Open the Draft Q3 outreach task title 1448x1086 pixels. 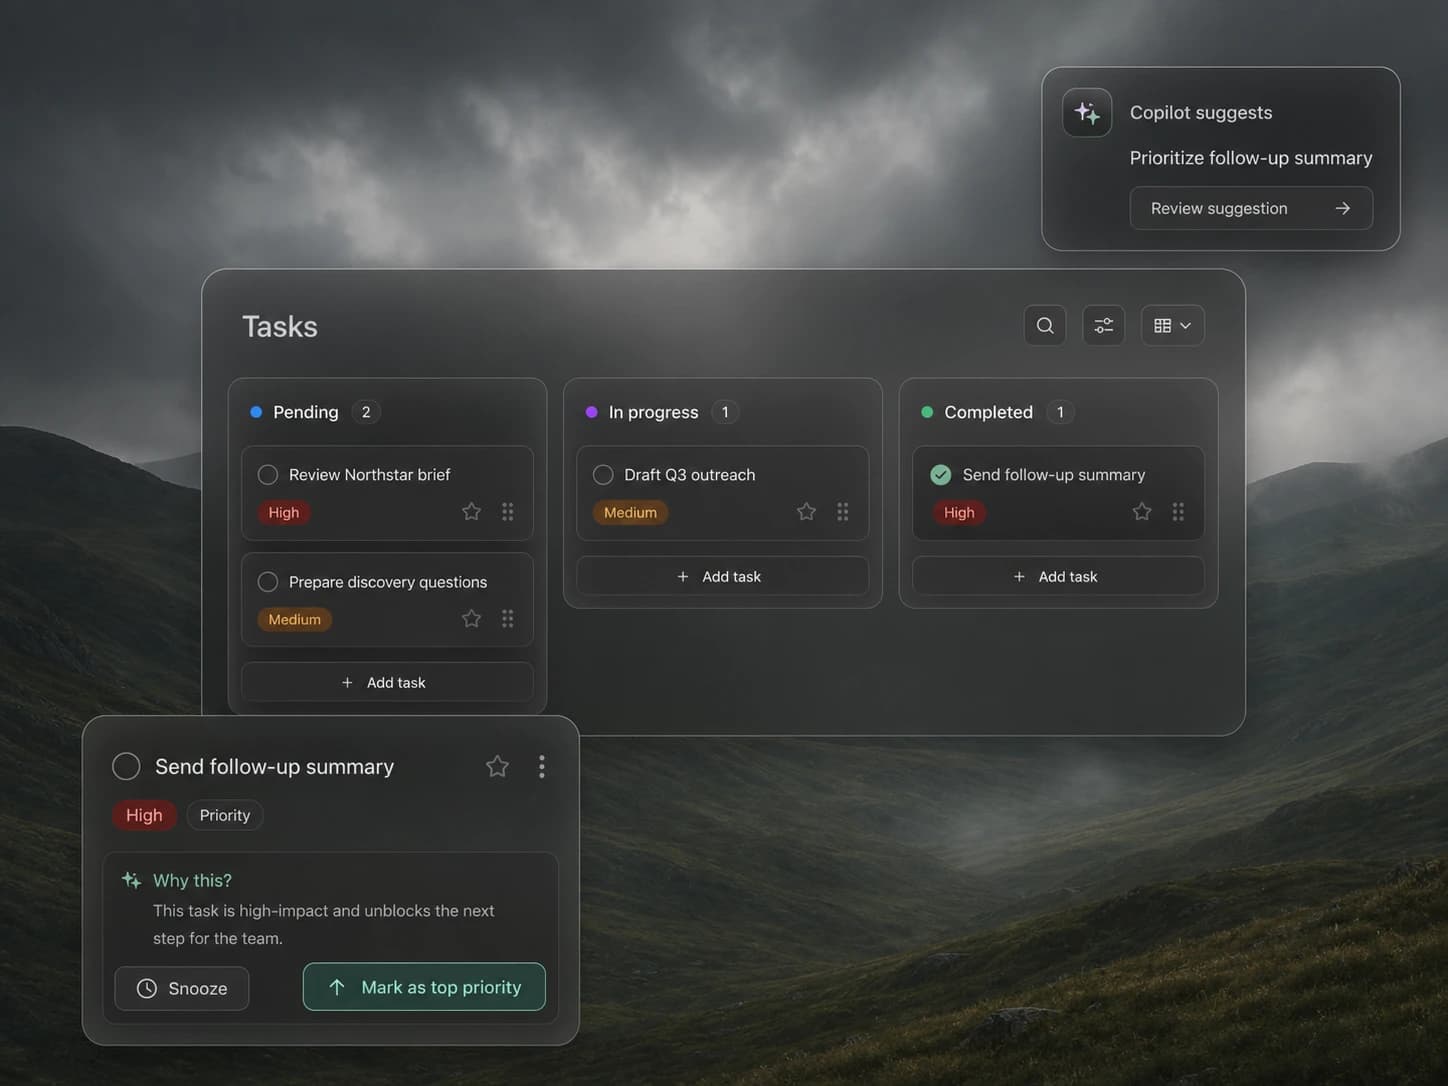pyautogui.click(x=690, y=475)
